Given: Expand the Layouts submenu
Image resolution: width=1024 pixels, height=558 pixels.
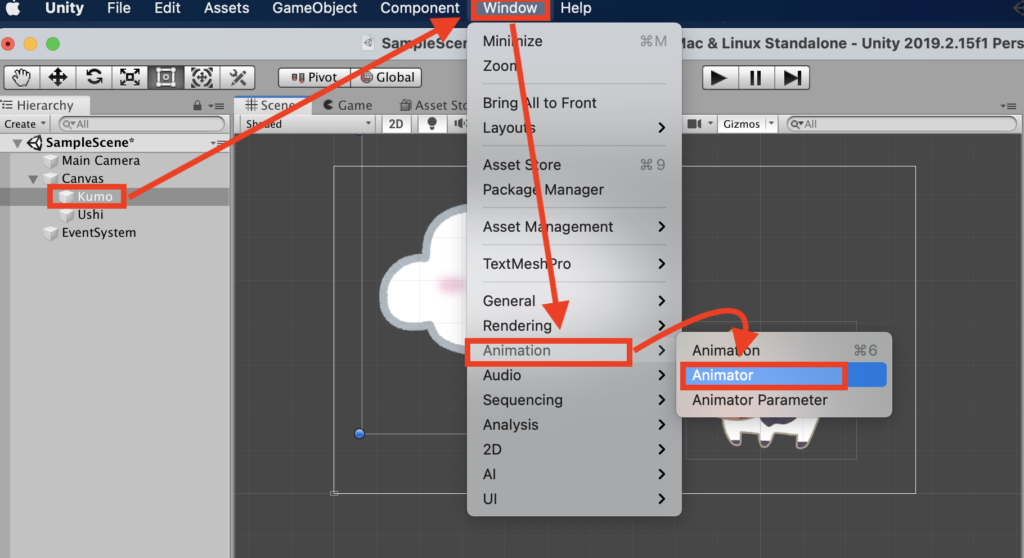Looking at the screenshot, I should tap(574, 127).
